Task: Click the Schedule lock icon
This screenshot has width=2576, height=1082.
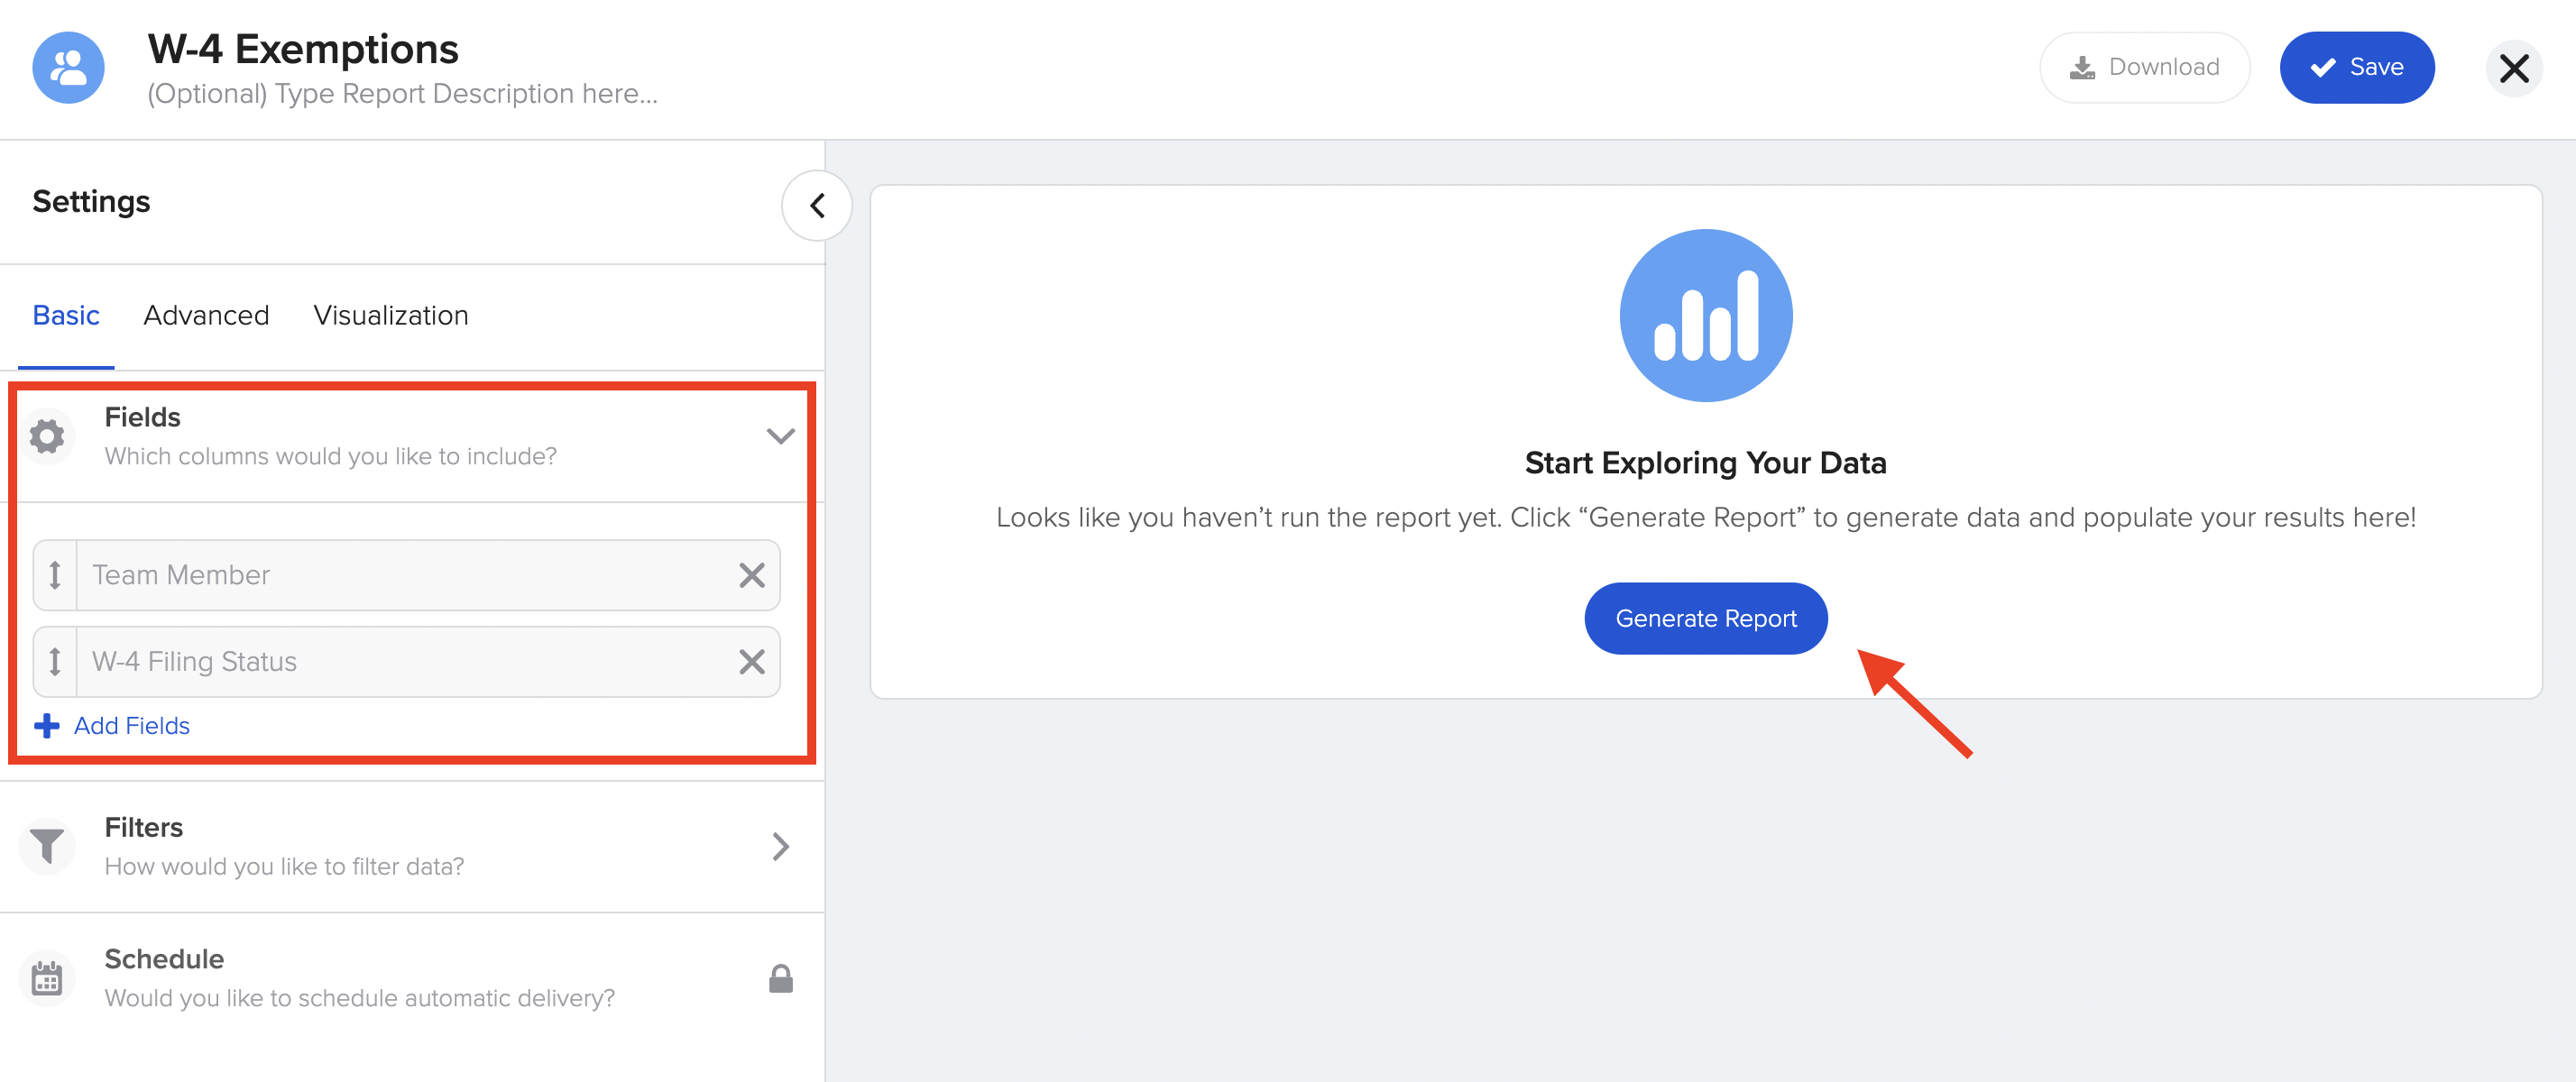Action: [x=780, y=978]
